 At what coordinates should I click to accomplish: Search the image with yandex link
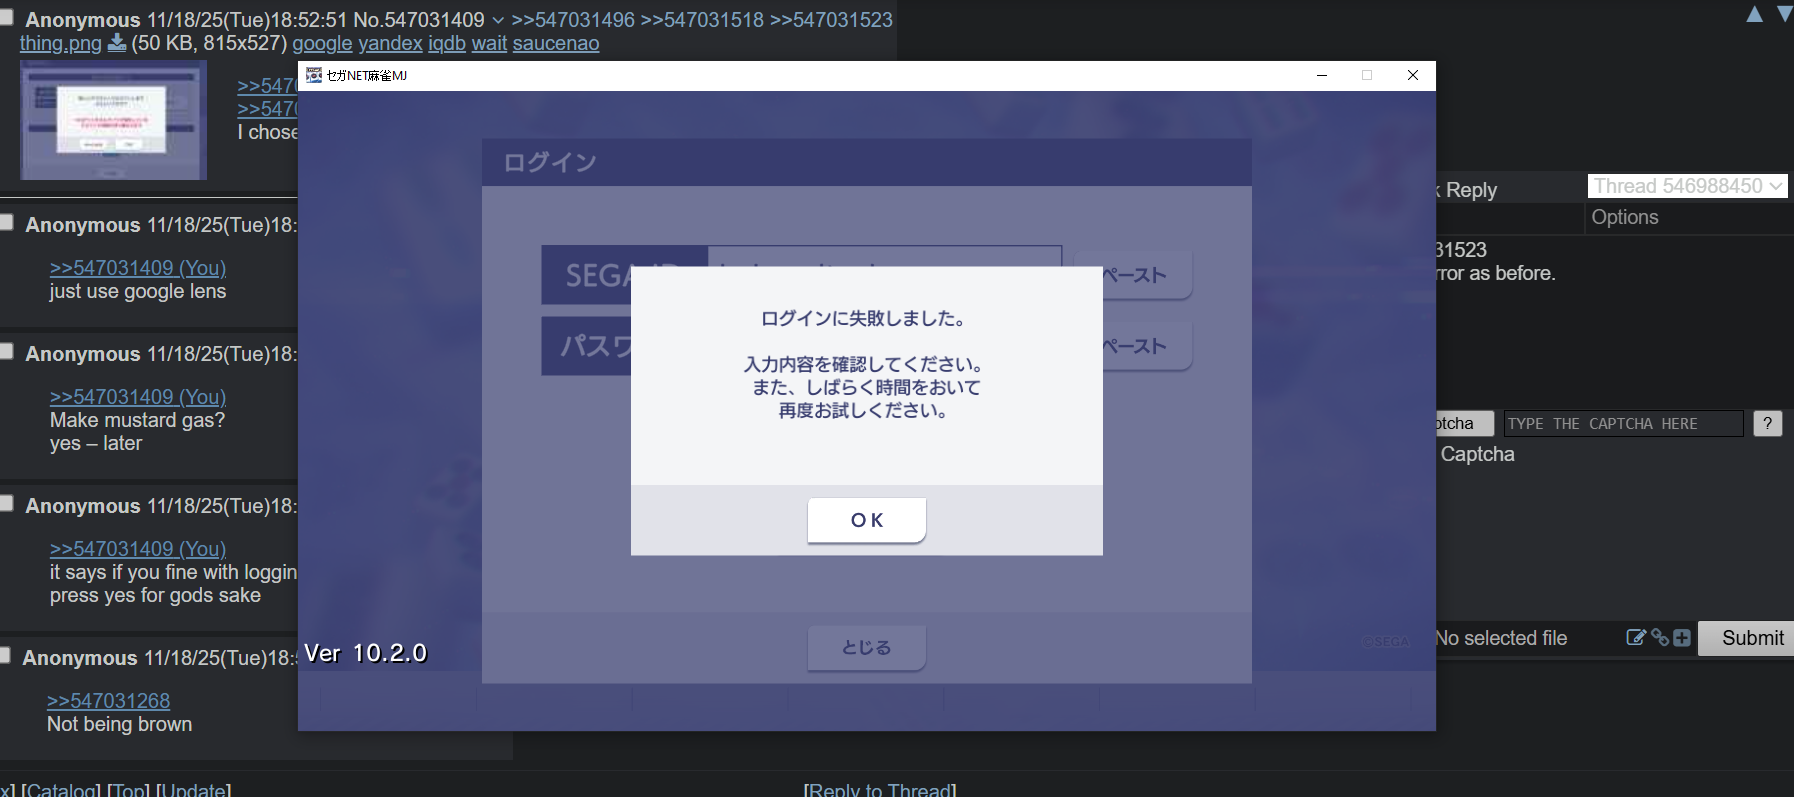(x=390, y=43)
